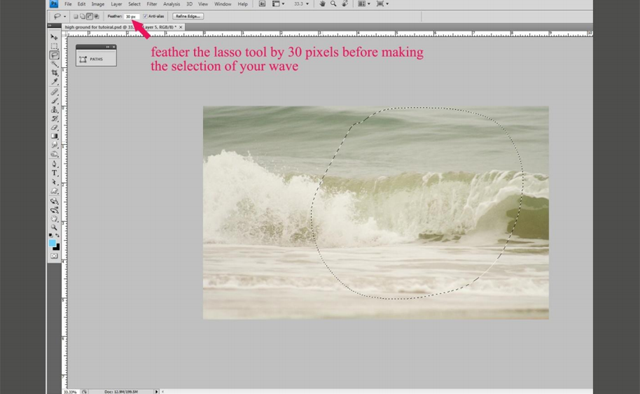Image resolution: width=640 pixels, height=394 pixels.
Task: Open the Filter menu
Action: click(152, 4)
